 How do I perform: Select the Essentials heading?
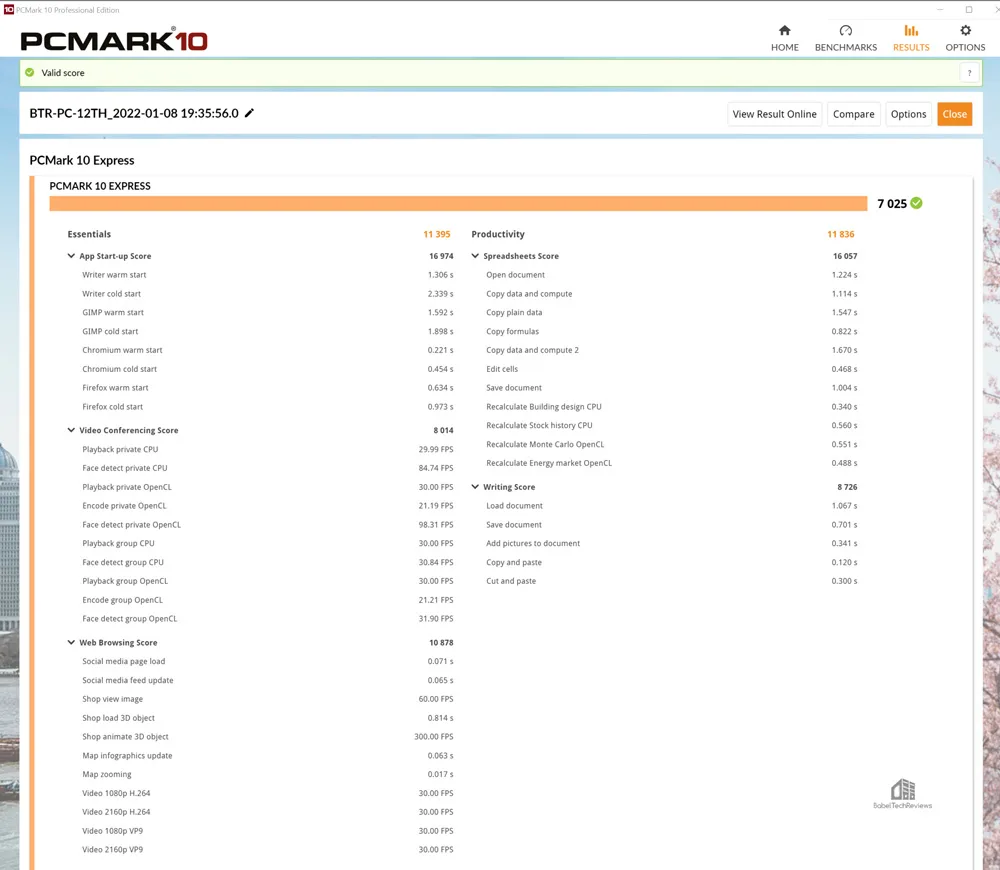(89, 234)
